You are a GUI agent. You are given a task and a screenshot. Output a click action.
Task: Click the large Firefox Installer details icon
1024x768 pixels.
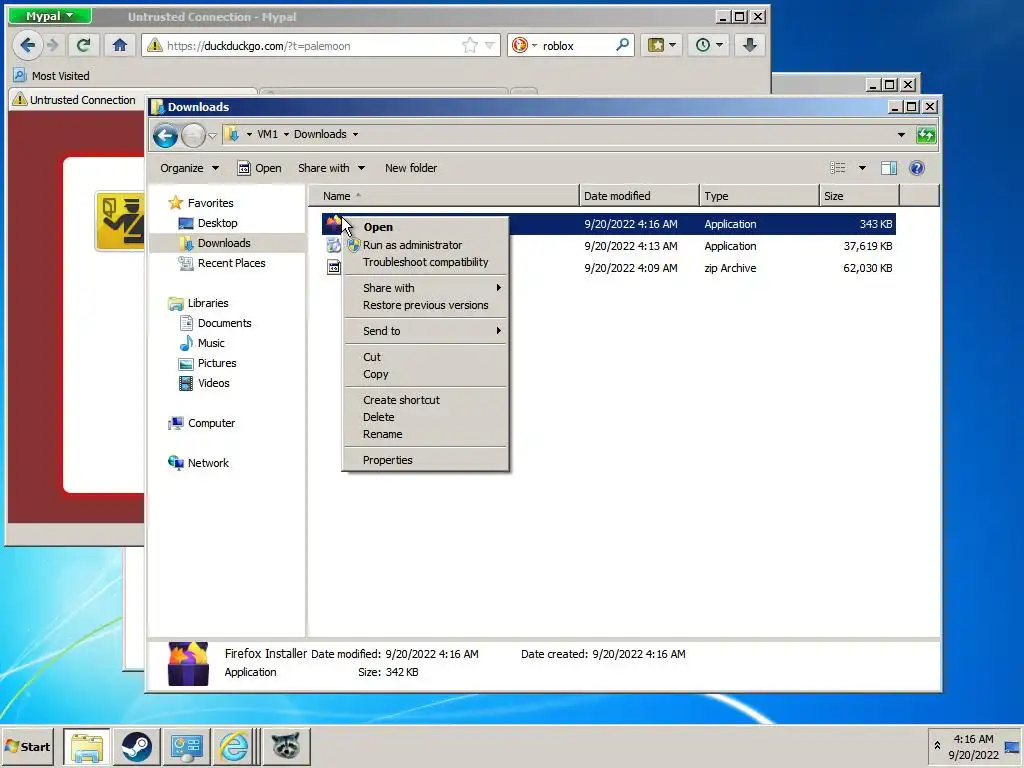click(x=188, y=664)
